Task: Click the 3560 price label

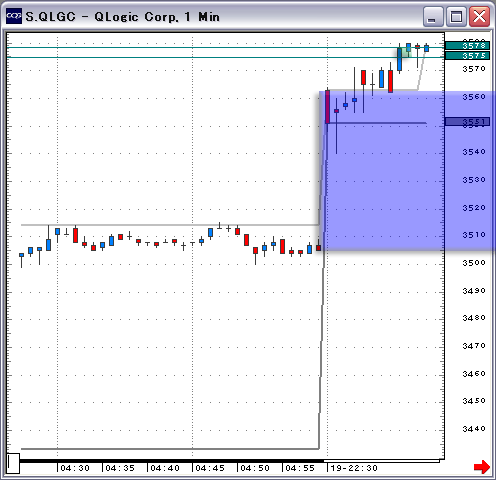Action: click(x=474, y=97)
